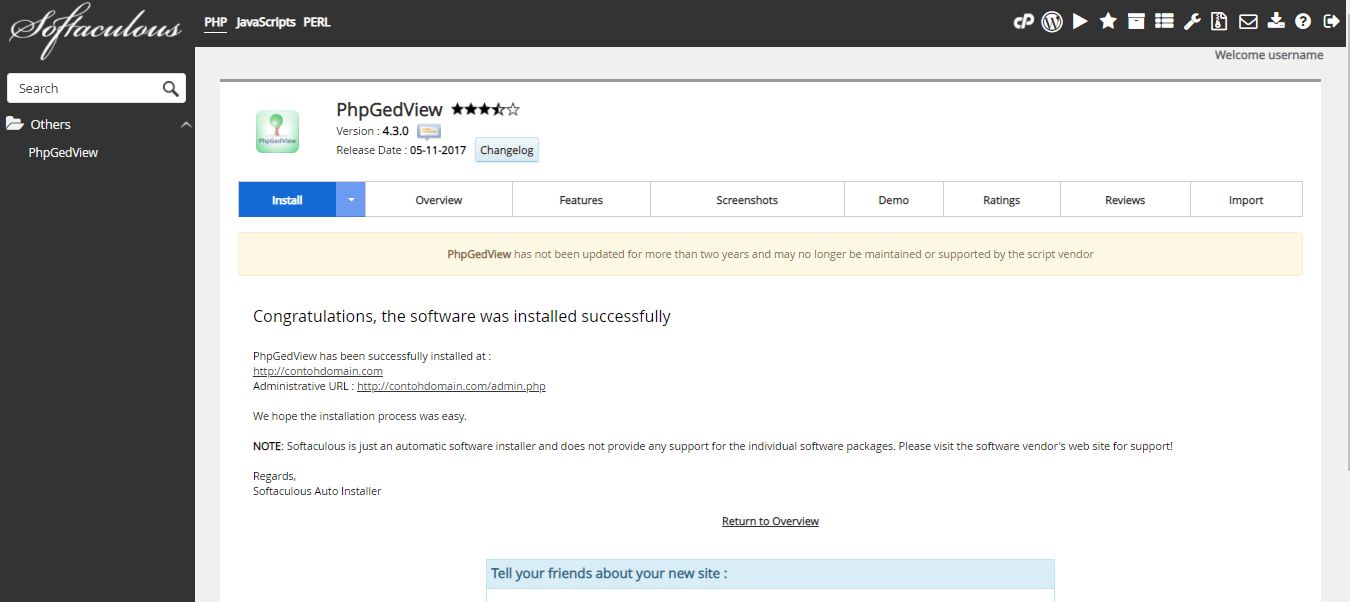Click the envelope email settings icon

[x=1248, y=21]
